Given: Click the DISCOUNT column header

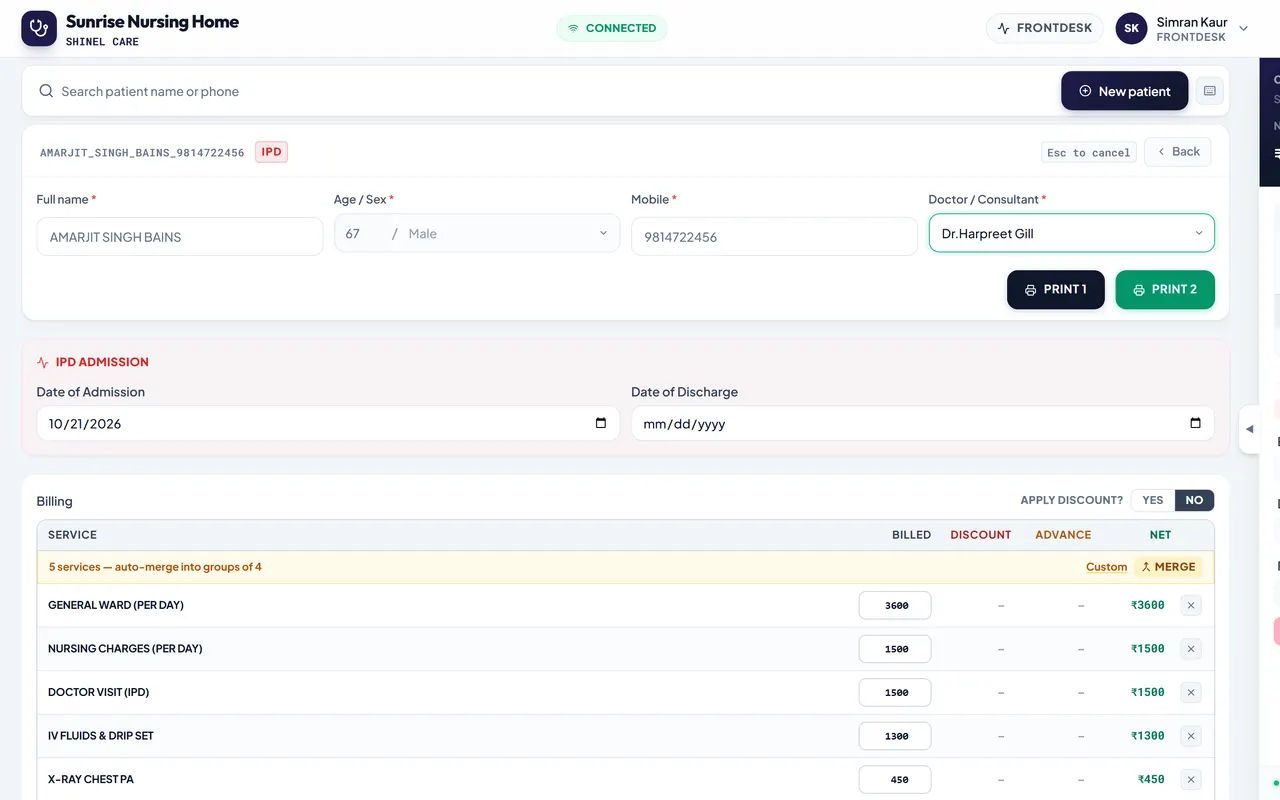Looking at the screenshot, I should 980,535.
